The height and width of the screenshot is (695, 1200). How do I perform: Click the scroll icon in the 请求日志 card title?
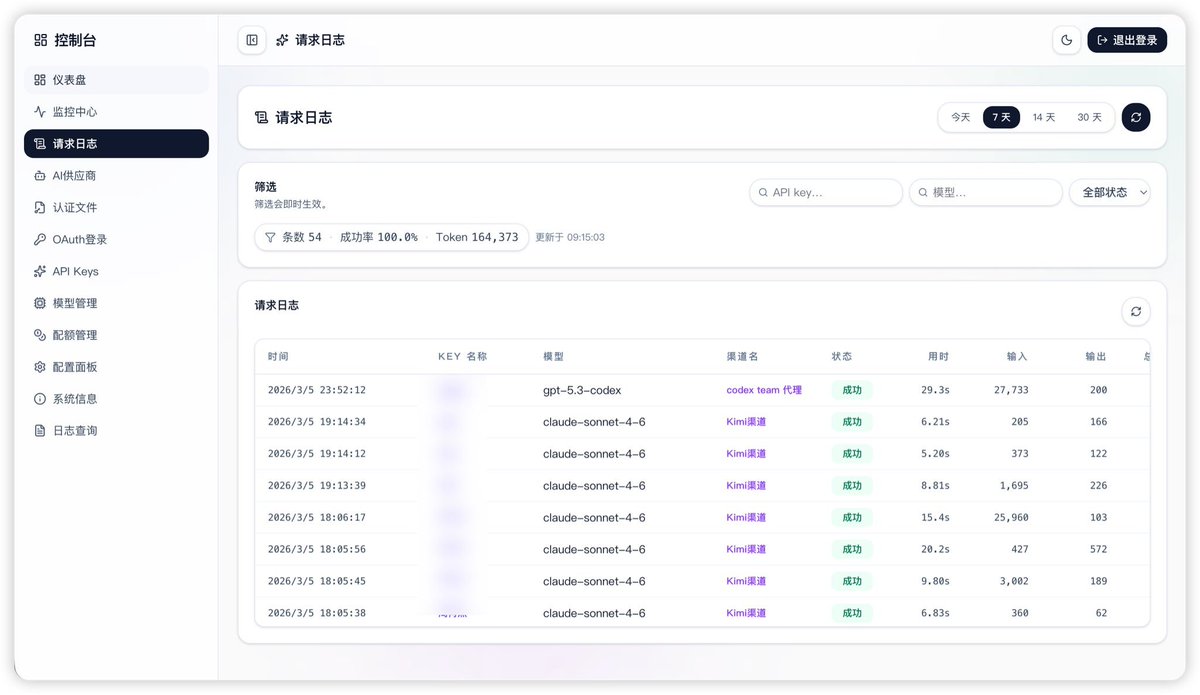[x=262, y=117]
